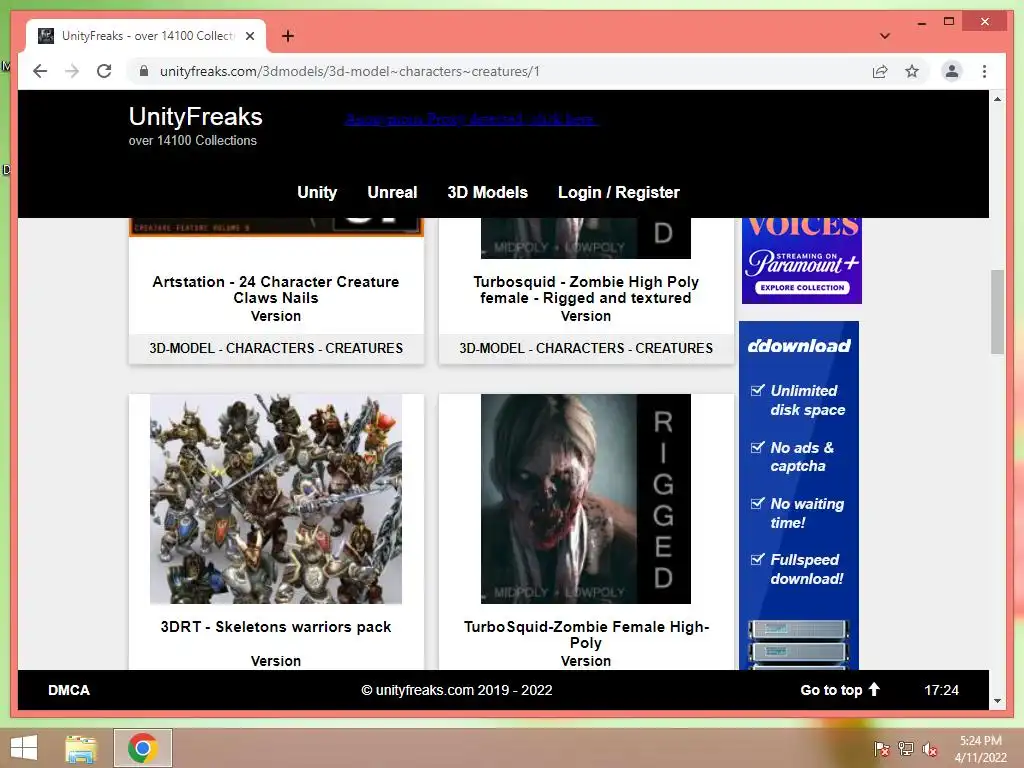Open 3DRT - Skeletons warriors pack title

pyautogui.click(x=276, y=626)
